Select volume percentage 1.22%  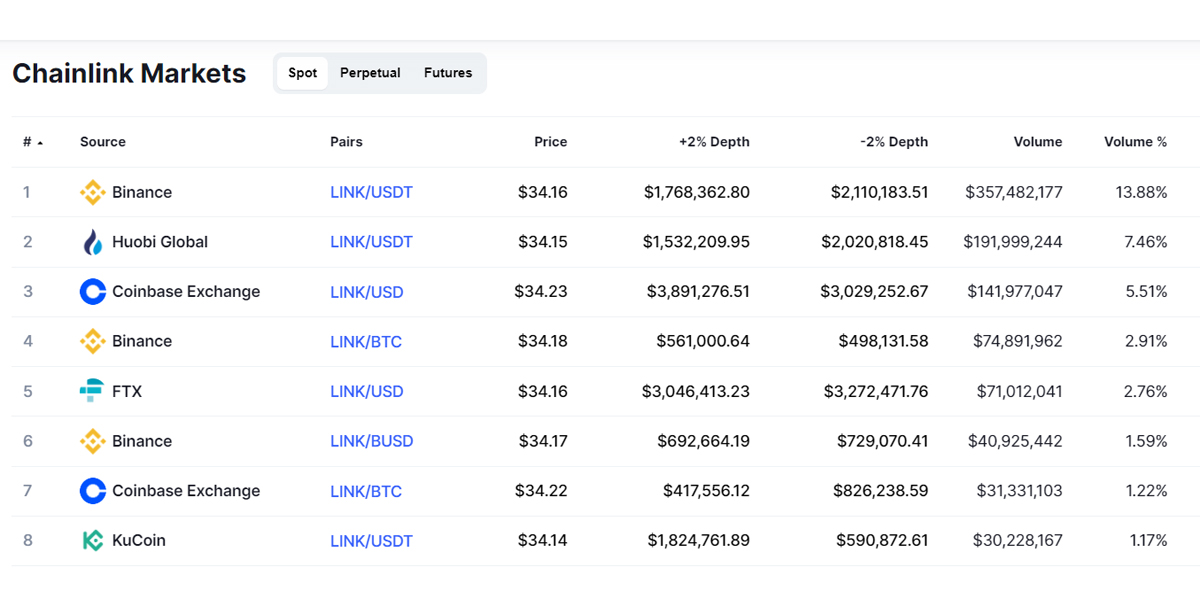coord(1147,491)
